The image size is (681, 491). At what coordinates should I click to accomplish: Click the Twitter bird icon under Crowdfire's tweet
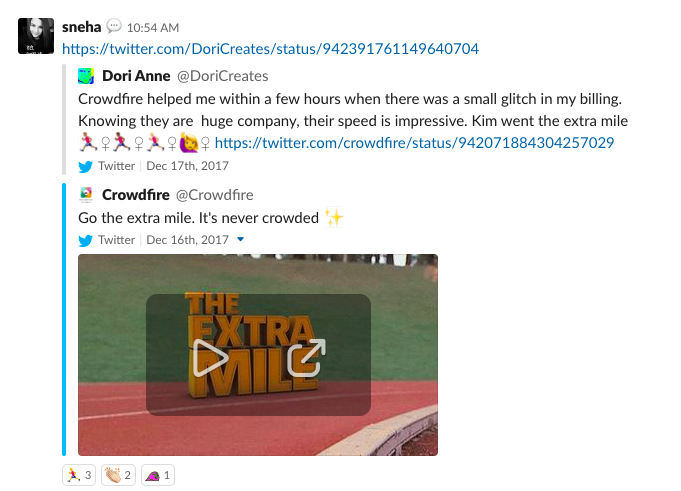86,240
